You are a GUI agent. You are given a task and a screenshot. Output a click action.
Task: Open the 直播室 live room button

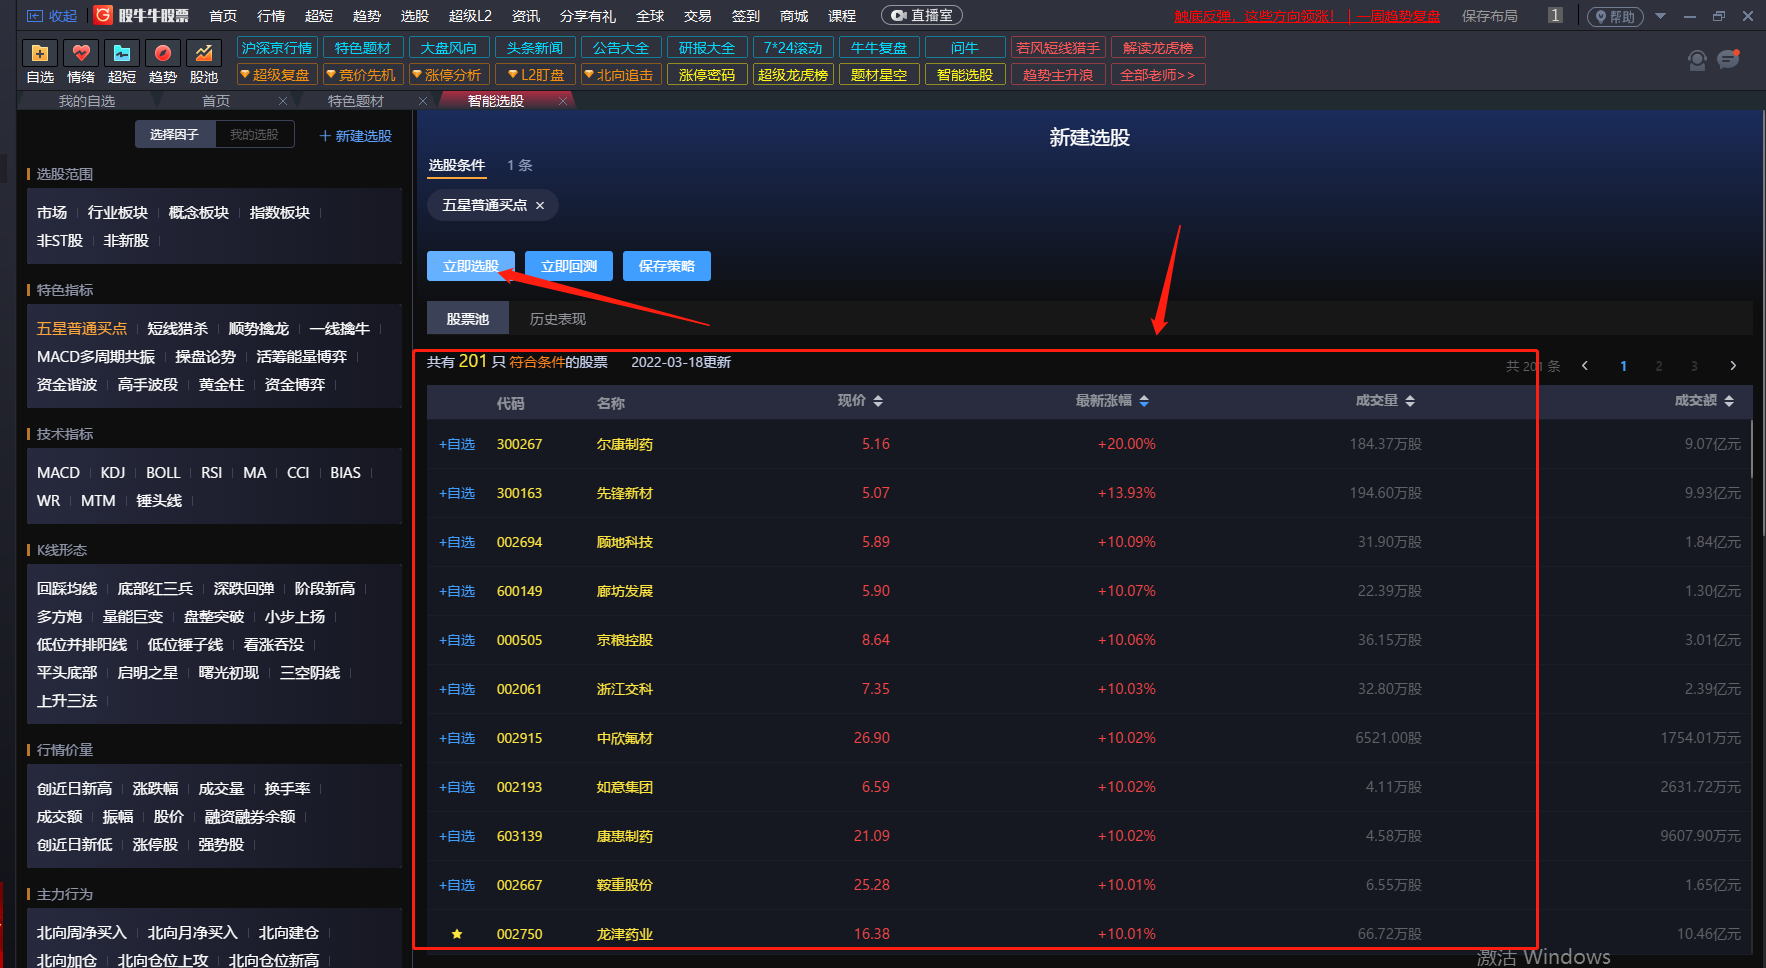921,16
